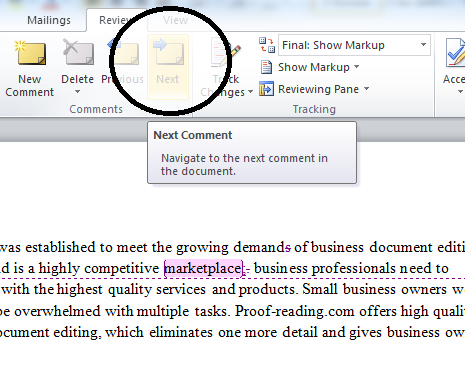This screenshot has width=465, height=370.
Task: Open the Accept dropdown arrow
Action: 460,92
